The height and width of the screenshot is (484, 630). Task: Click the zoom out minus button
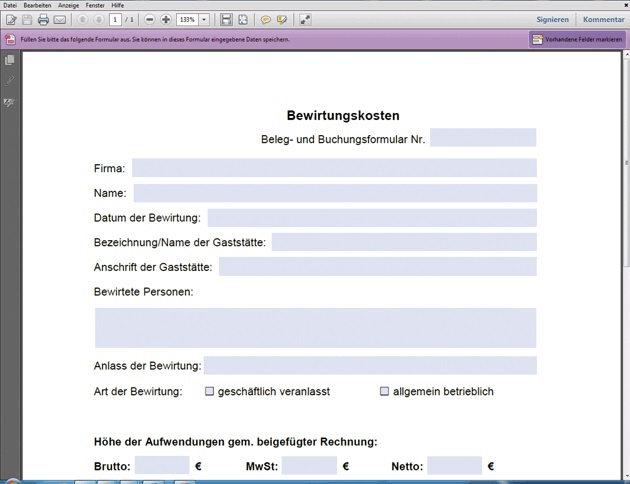coord(150,20)
